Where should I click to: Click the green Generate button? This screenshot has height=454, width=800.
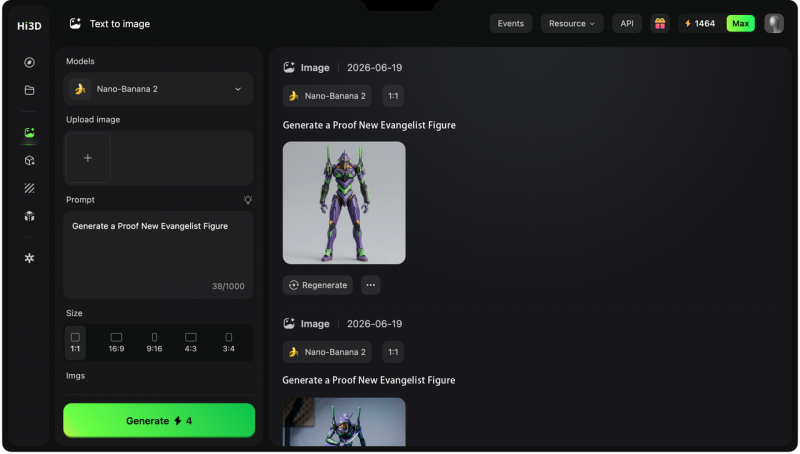tap(159, 420)
